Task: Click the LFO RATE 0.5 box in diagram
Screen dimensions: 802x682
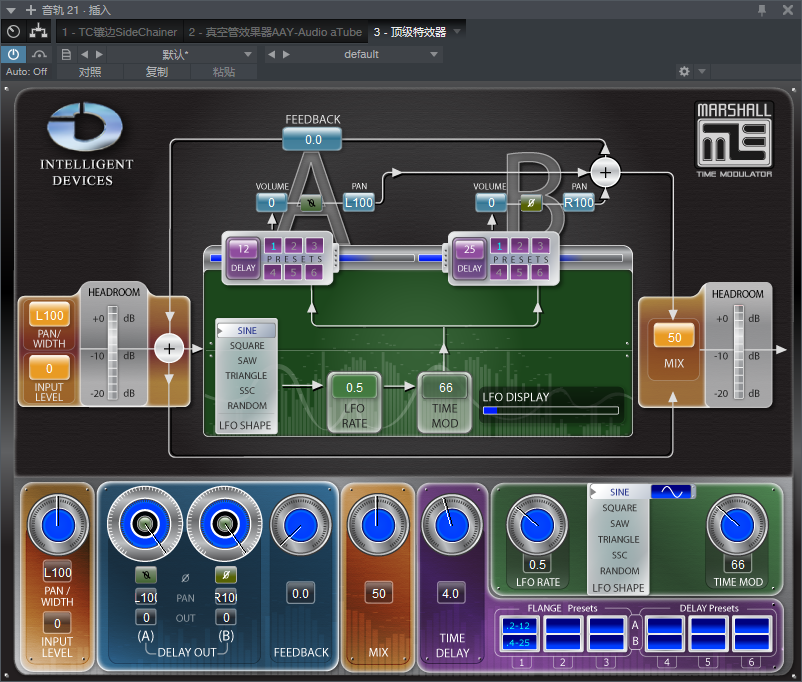Action: (x=354, y=387)
